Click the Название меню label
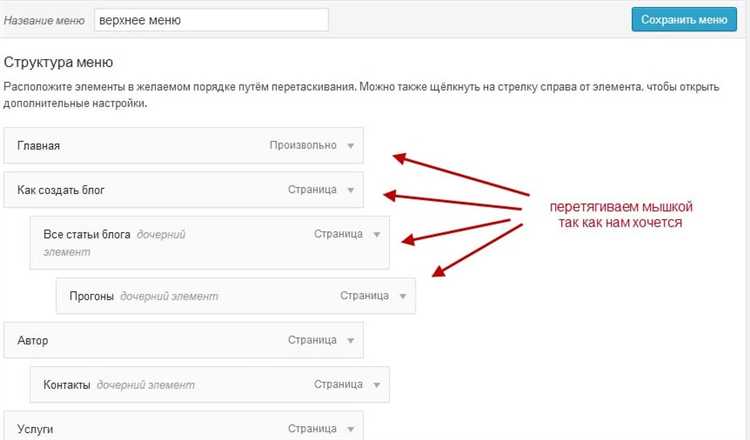 44,21
